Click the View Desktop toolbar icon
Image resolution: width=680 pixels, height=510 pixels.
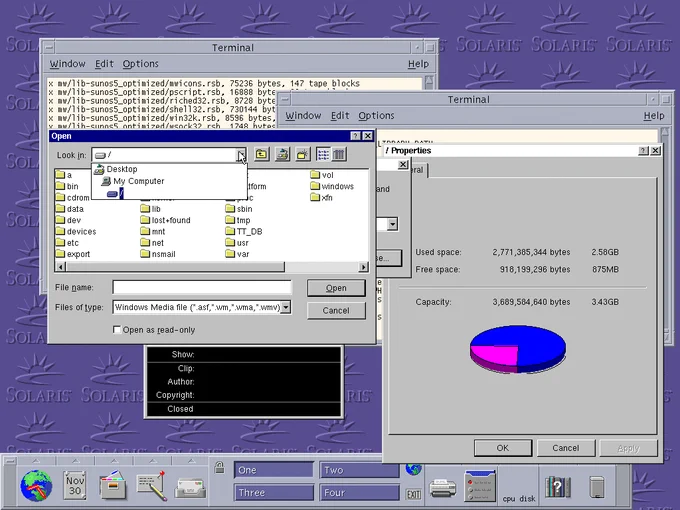282,154
